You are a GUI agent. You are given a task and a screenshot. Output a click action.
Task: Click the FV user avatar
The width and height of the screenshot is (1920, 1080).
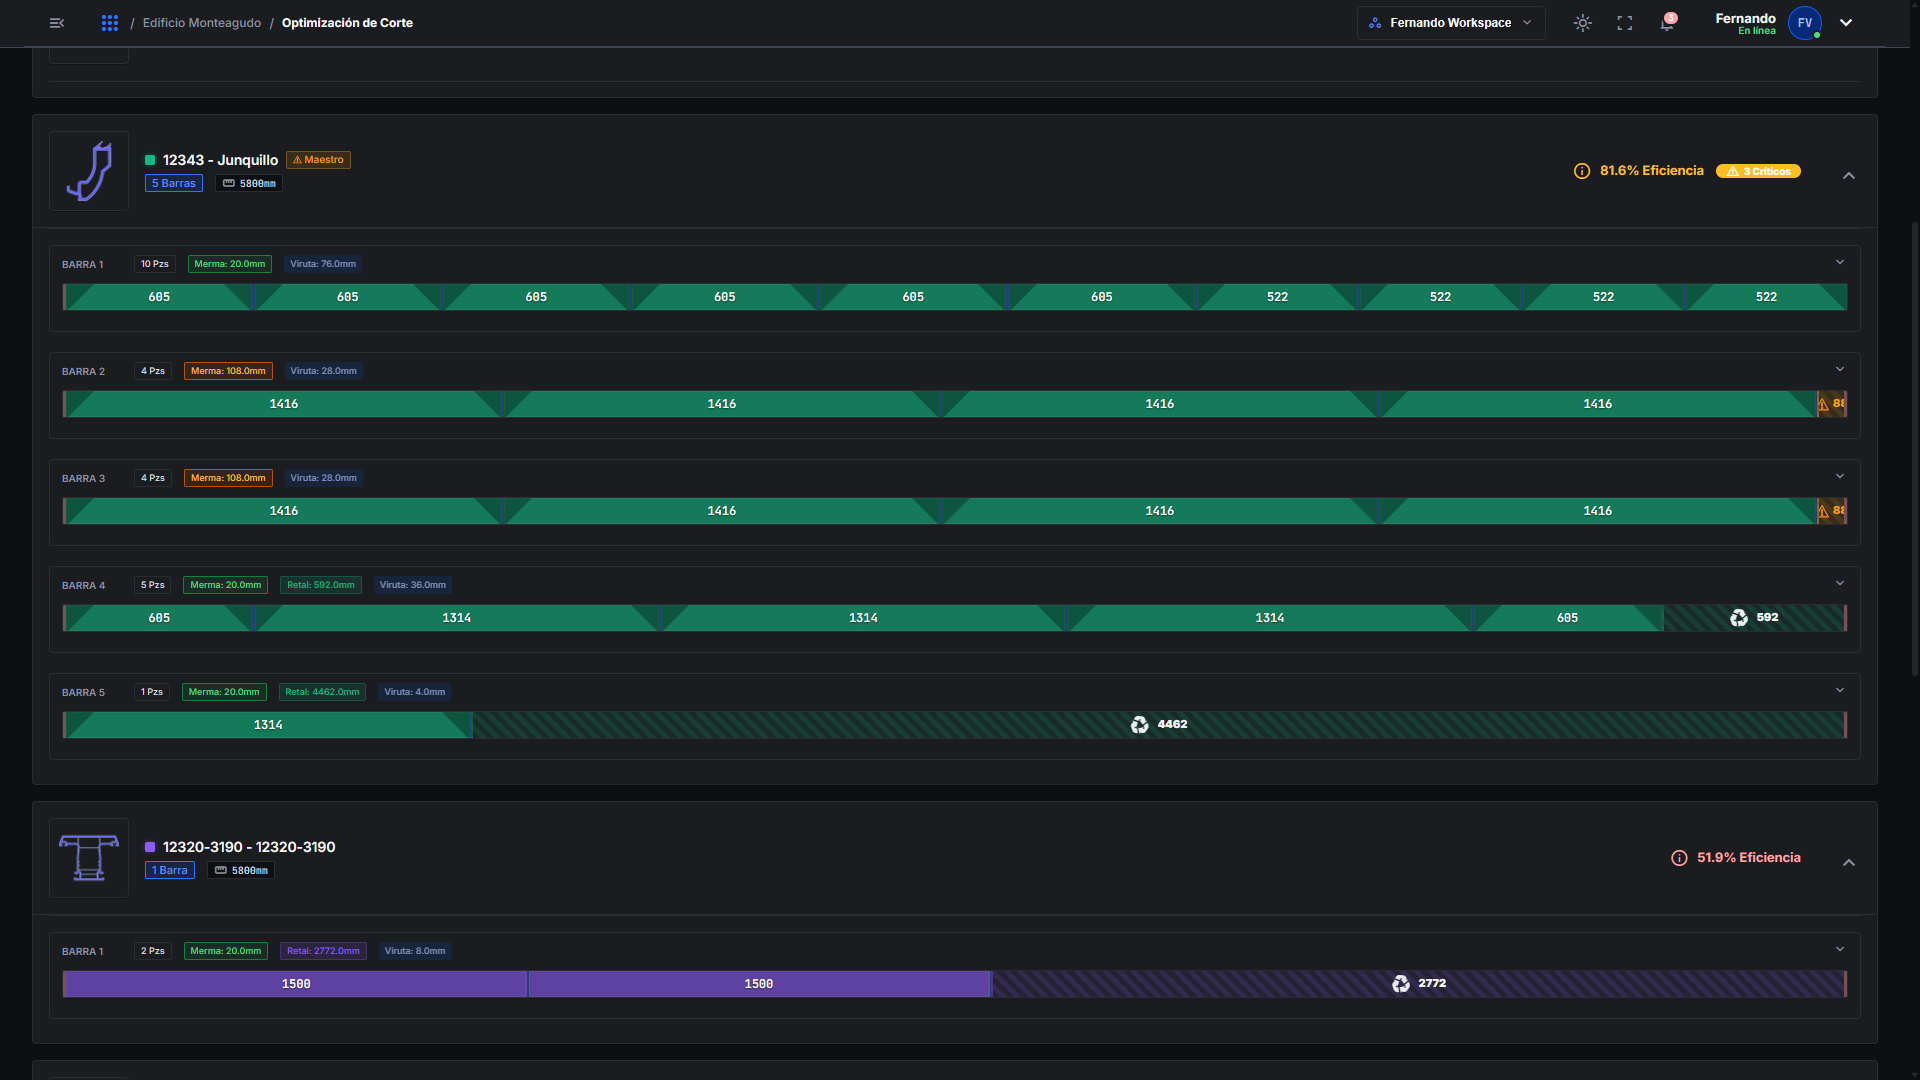(x=1804, y=23)
